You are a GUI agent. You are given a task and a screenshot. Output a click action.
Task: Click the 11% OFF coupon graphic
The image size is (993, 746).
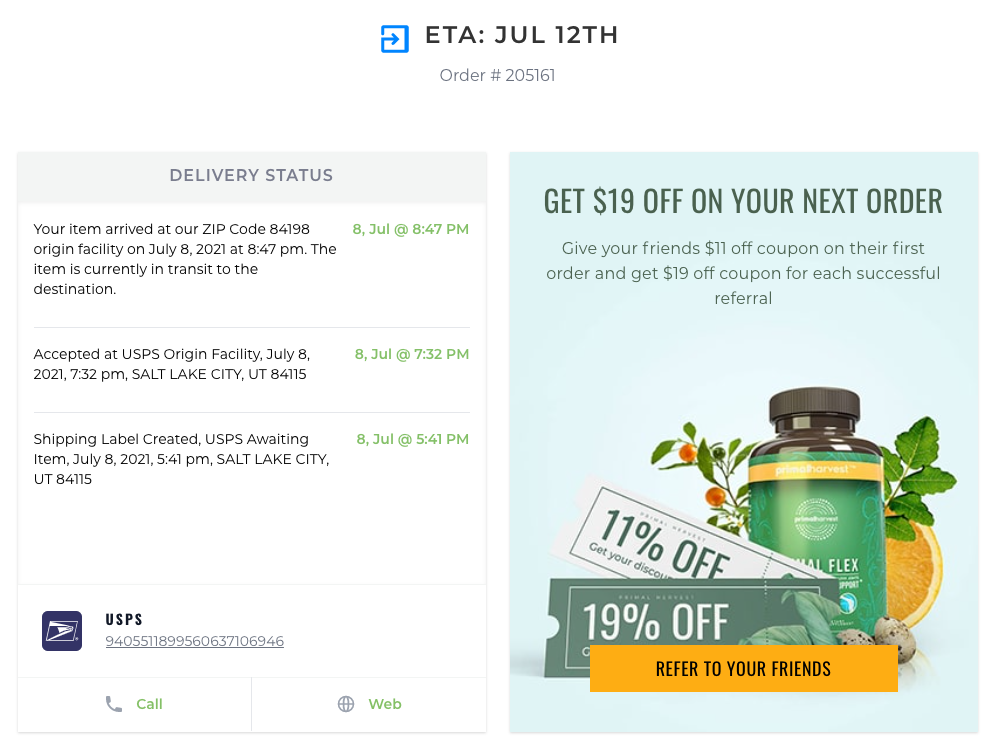(x=664, y=539)
